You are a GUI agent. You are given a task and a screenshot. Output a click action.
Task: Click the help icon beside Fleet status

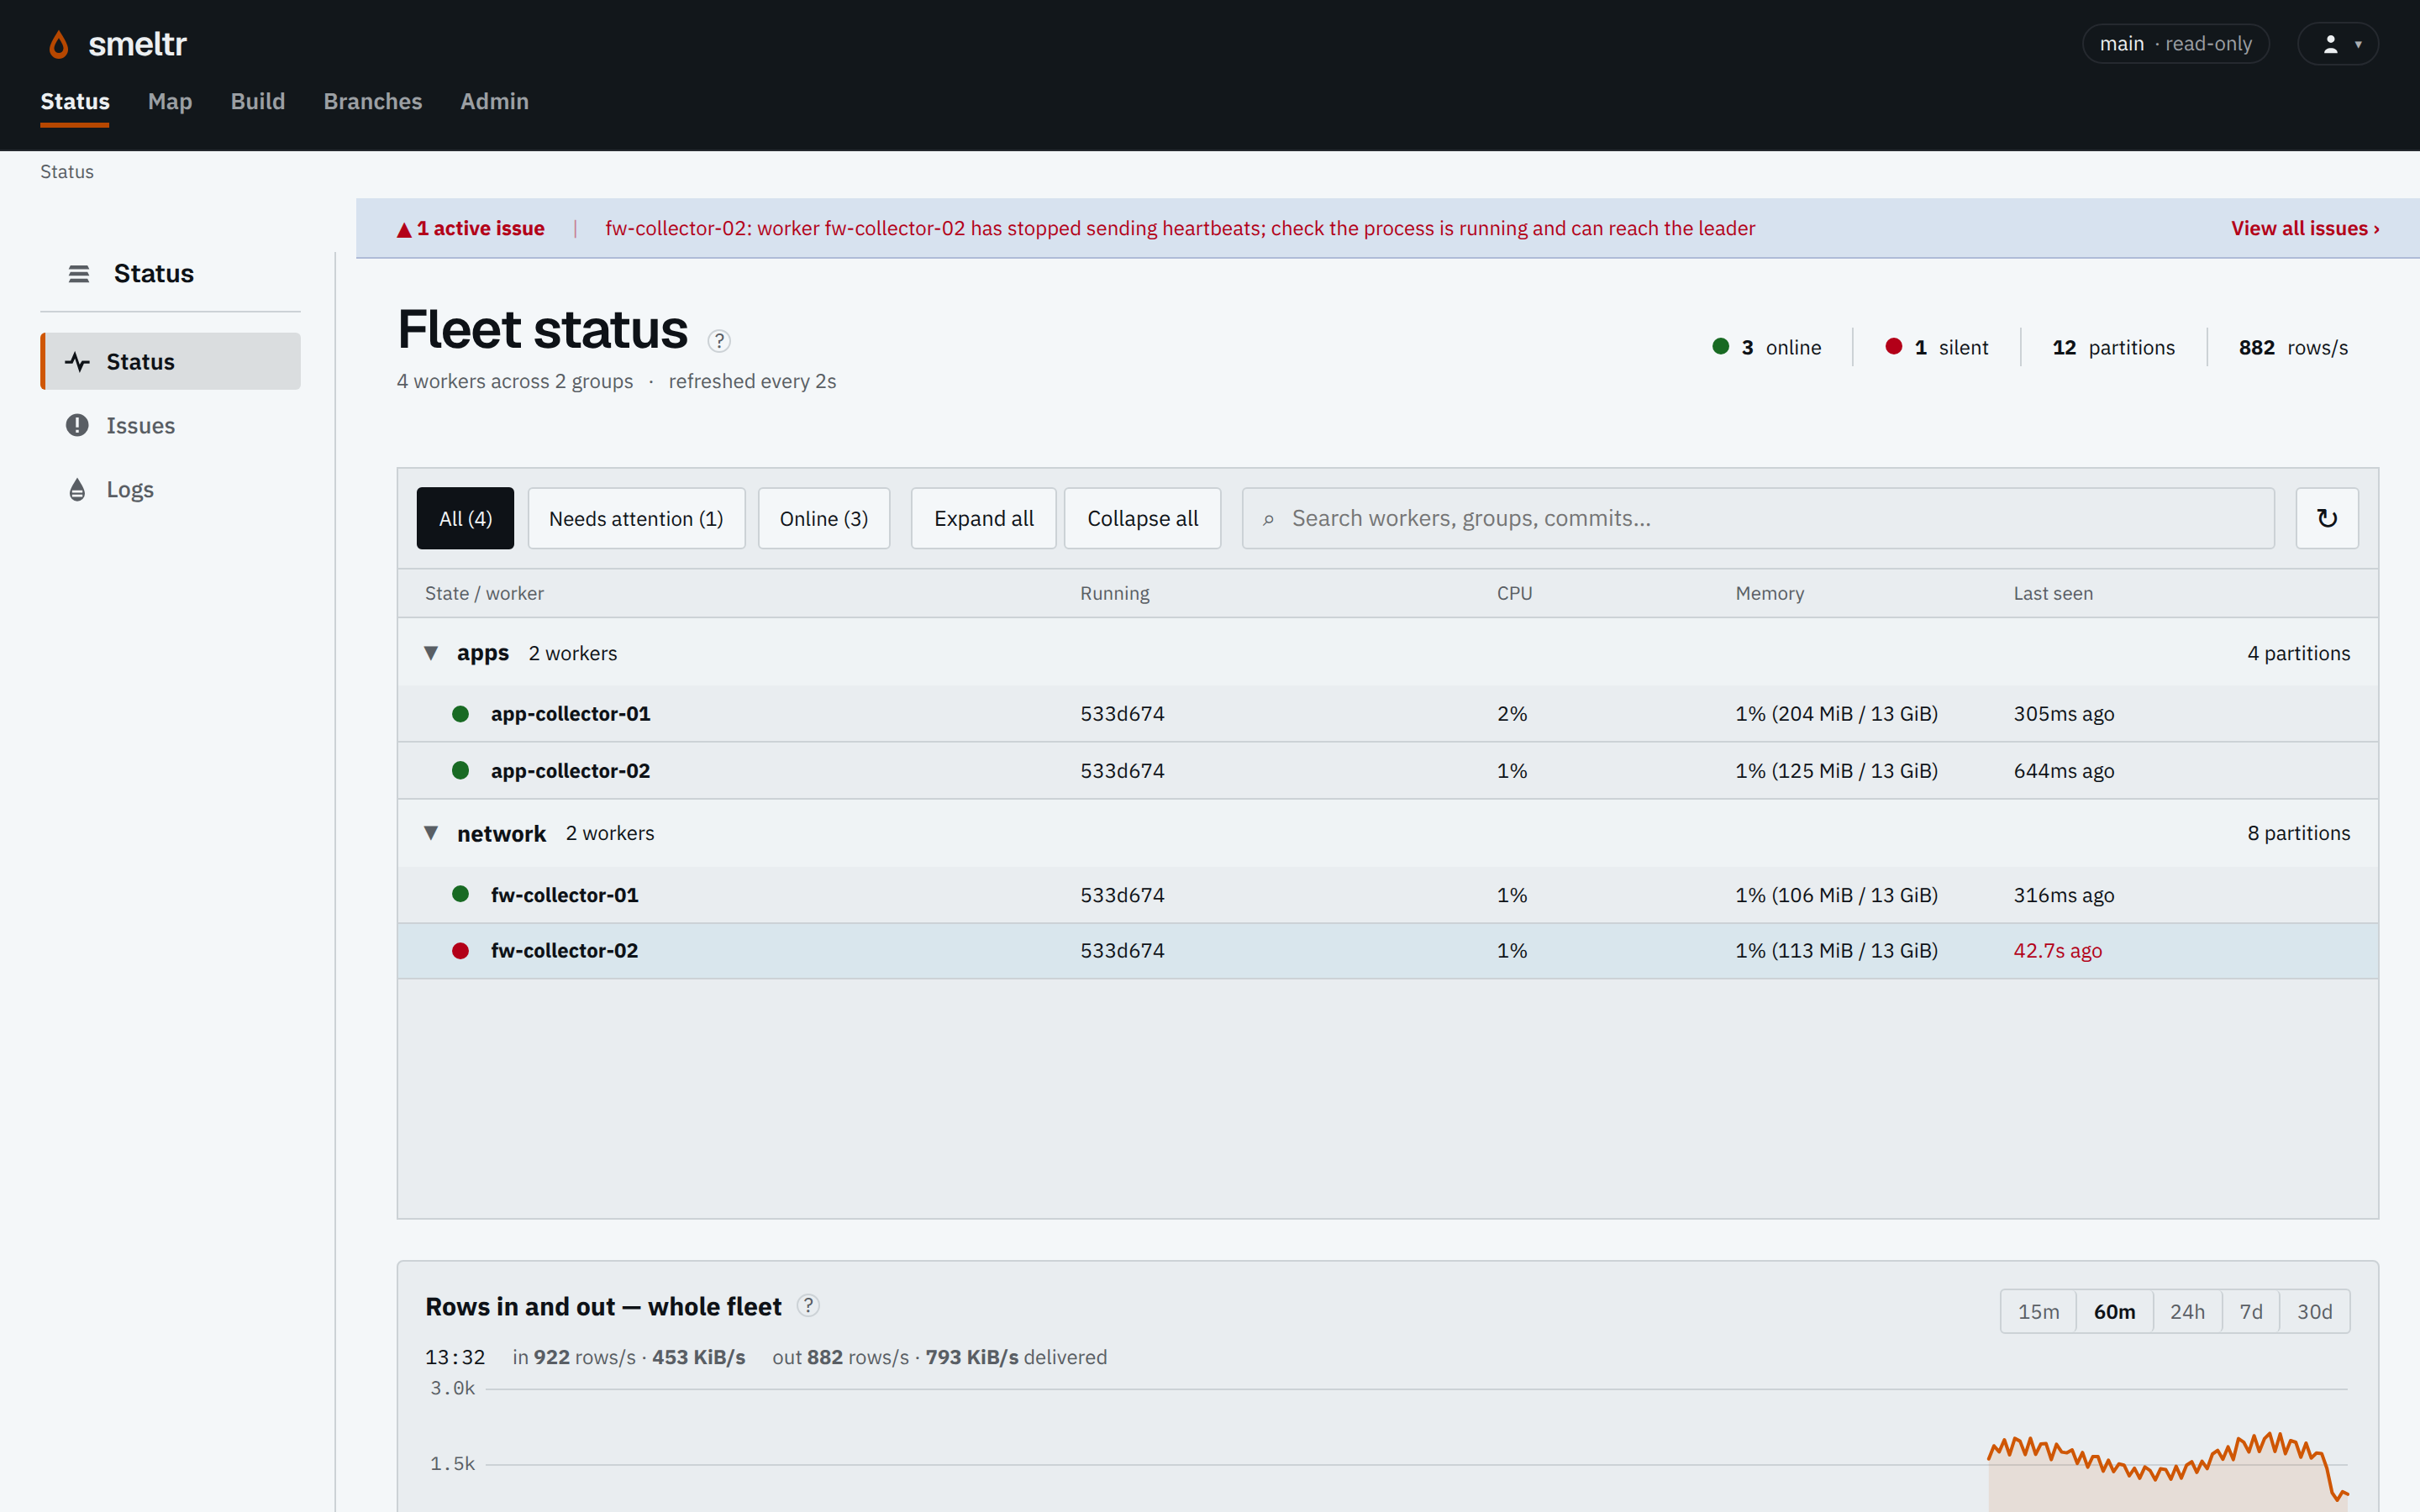point(719,341)
